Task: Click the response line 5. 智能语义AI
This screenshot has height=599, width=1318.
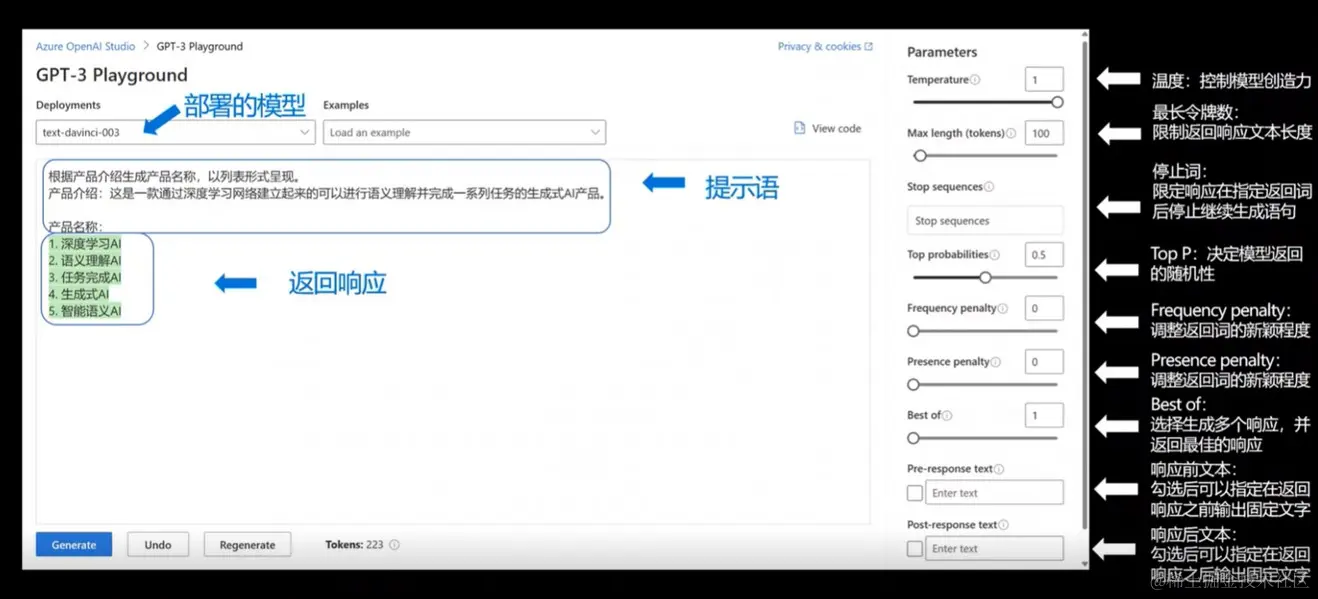Action: click(85, 311)
